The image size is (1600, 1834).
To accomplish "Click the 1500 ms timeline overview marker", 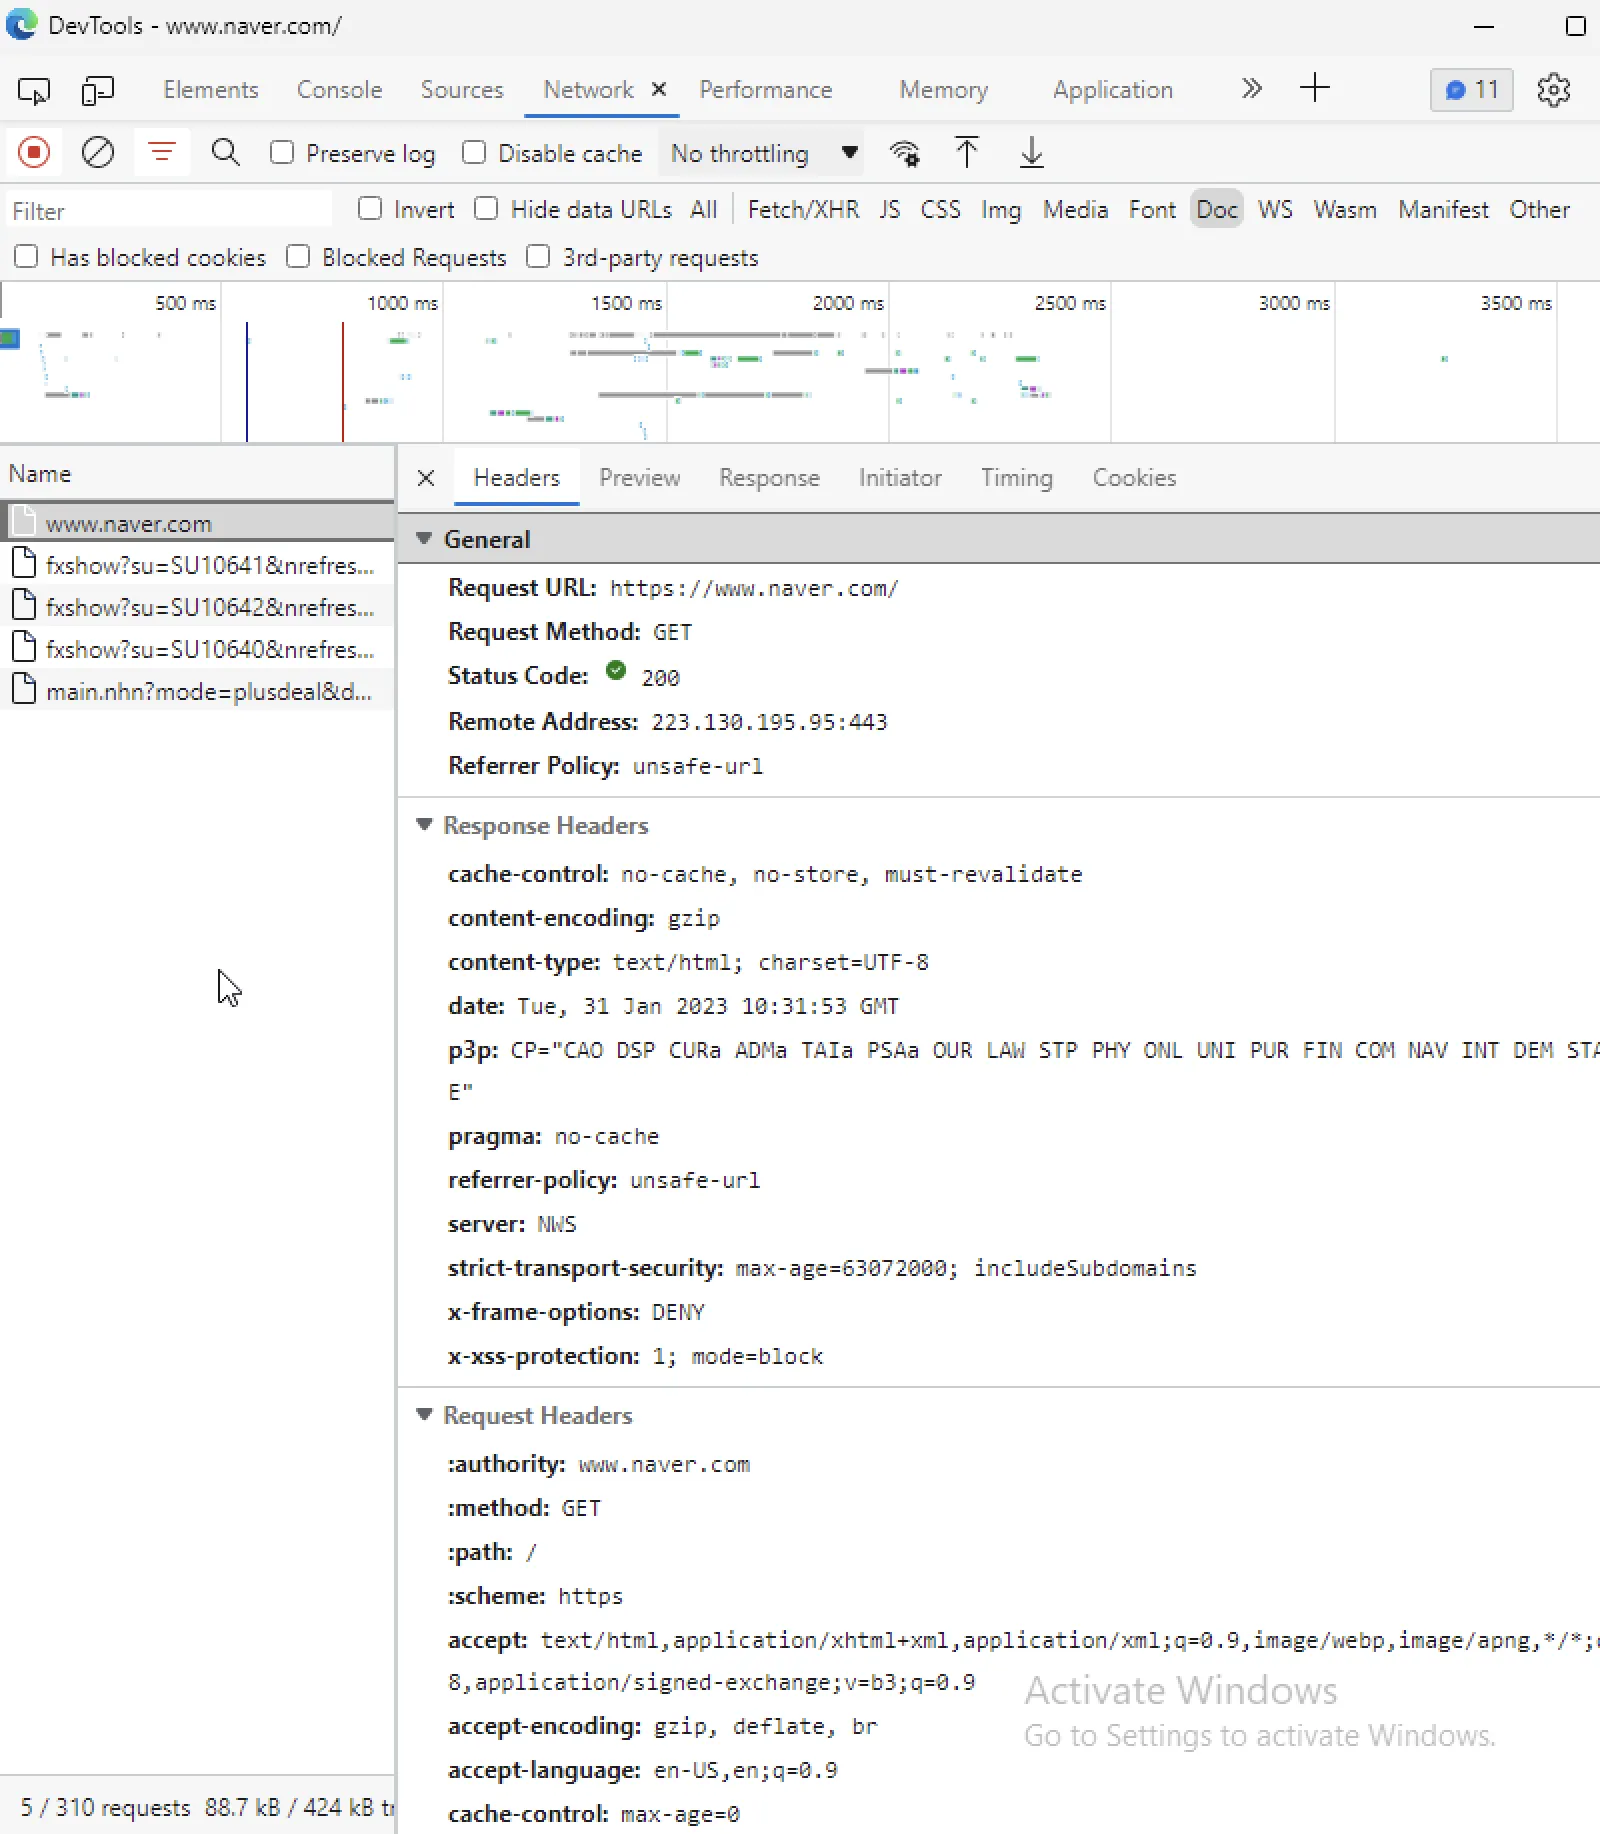I will click(x=627, y=303).
